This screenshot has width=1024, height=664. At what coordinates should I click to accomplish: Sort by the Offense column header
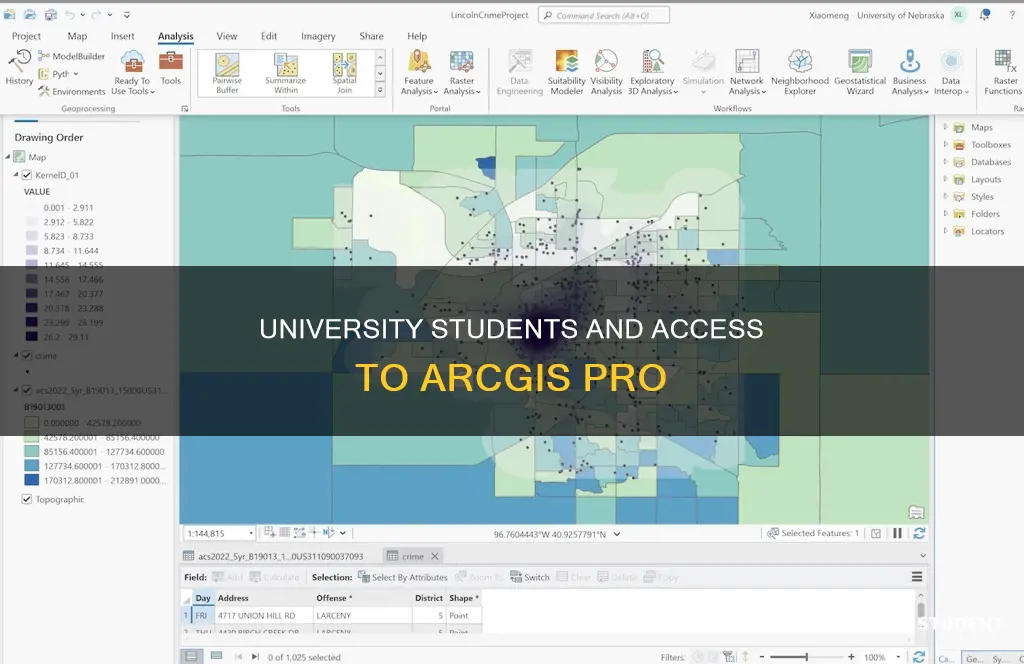click(x=362, y=598)
